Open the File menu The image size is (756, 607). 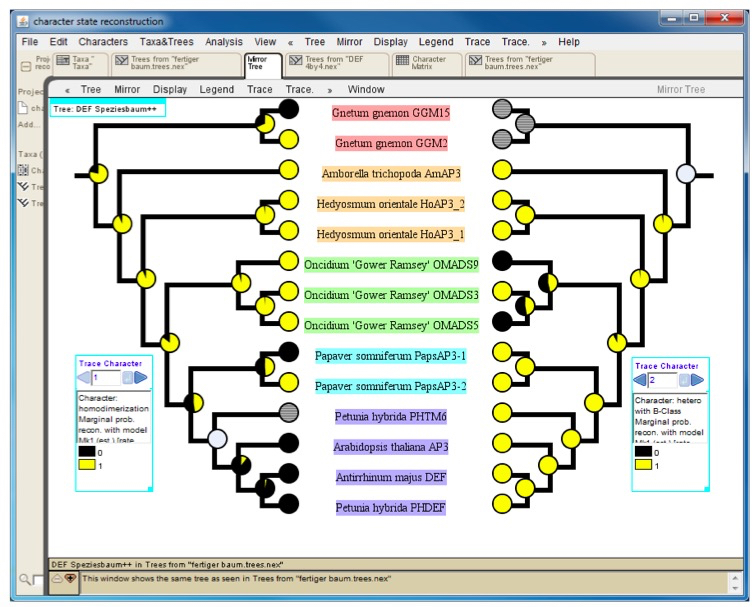click(x=29, y=42)
